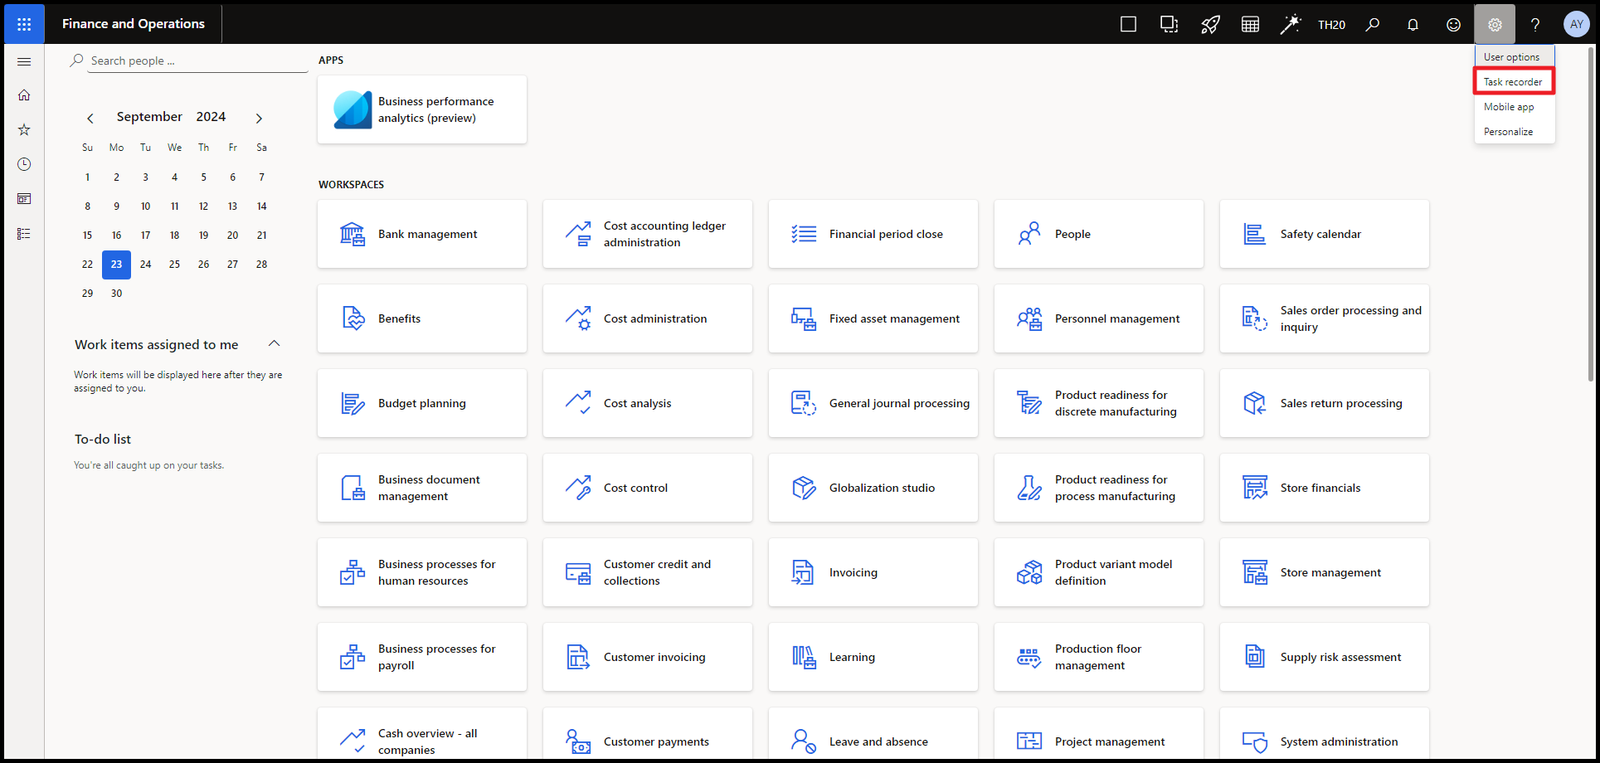Image resolution: width=1600 pixels, height=763 pixels.
Task: Open Cost administration workspace tile
Action: [x=647, y=319]
